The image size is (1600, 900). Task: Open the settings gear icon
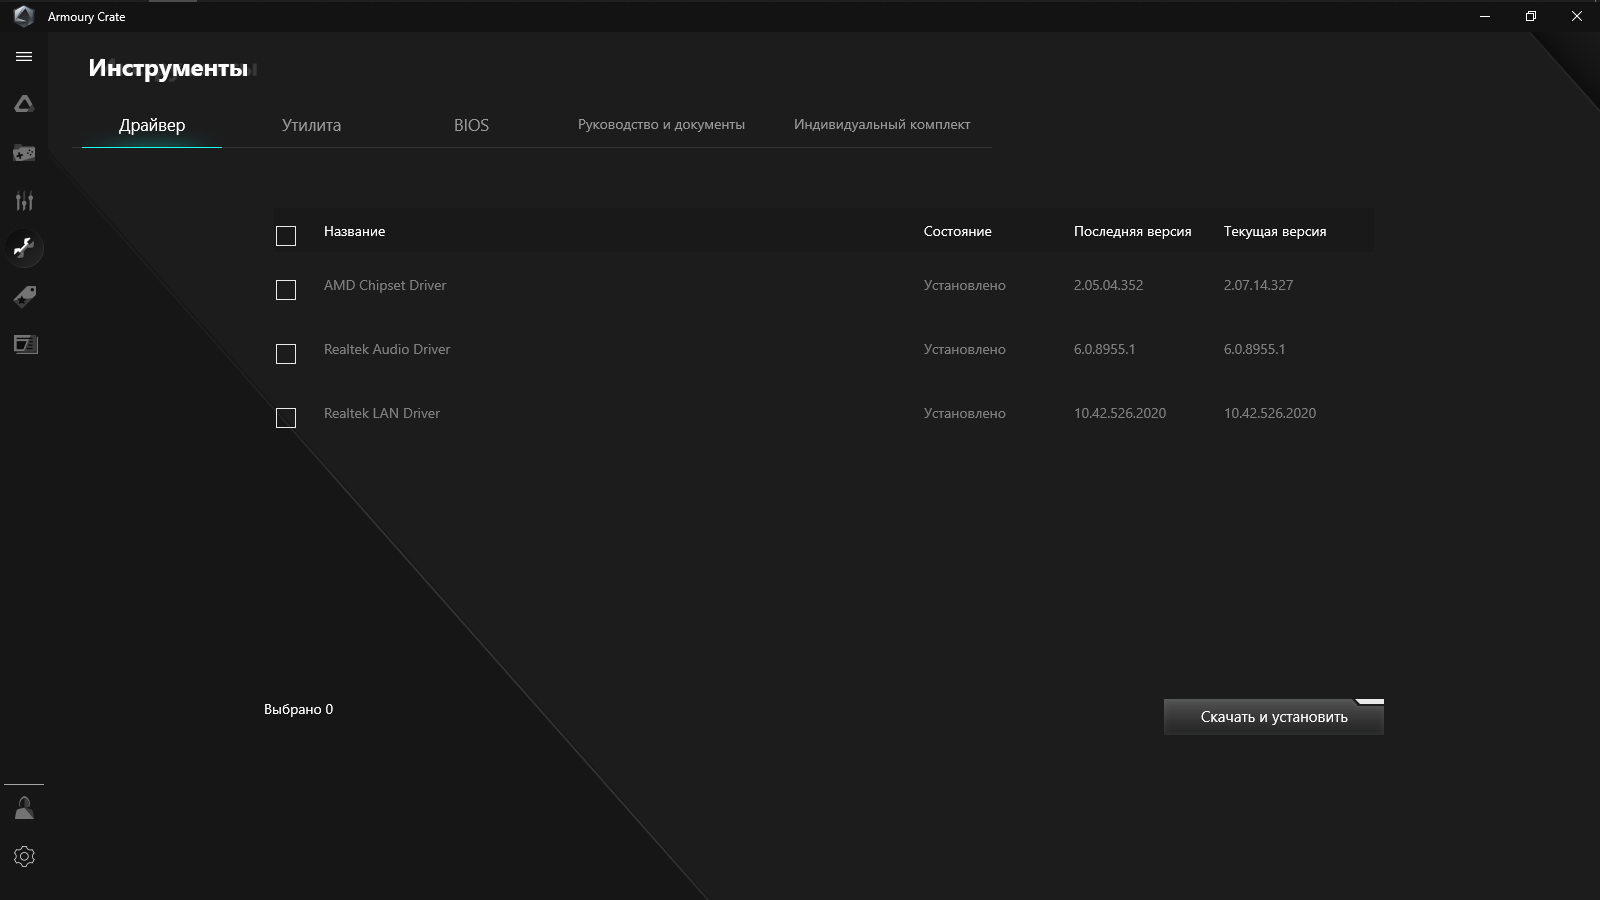pos(24,857)
